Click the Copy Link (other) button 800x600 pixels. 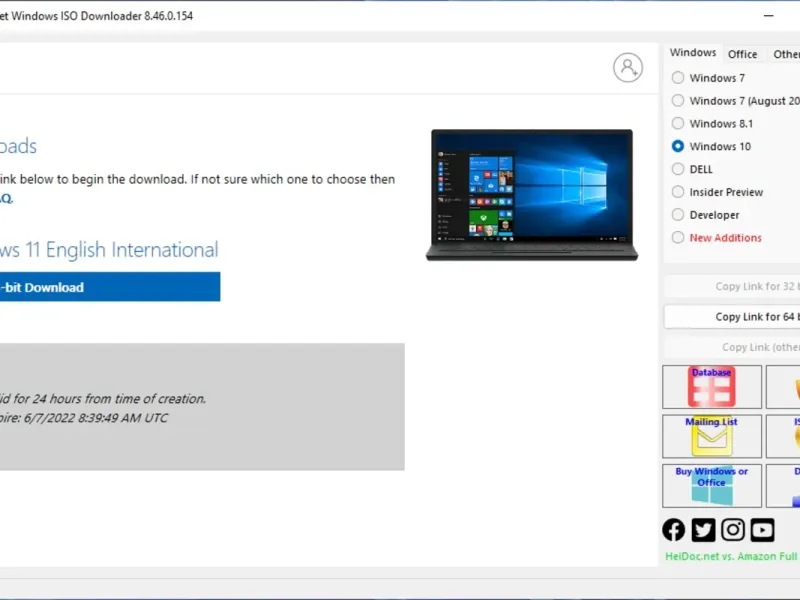click(732, 347)
